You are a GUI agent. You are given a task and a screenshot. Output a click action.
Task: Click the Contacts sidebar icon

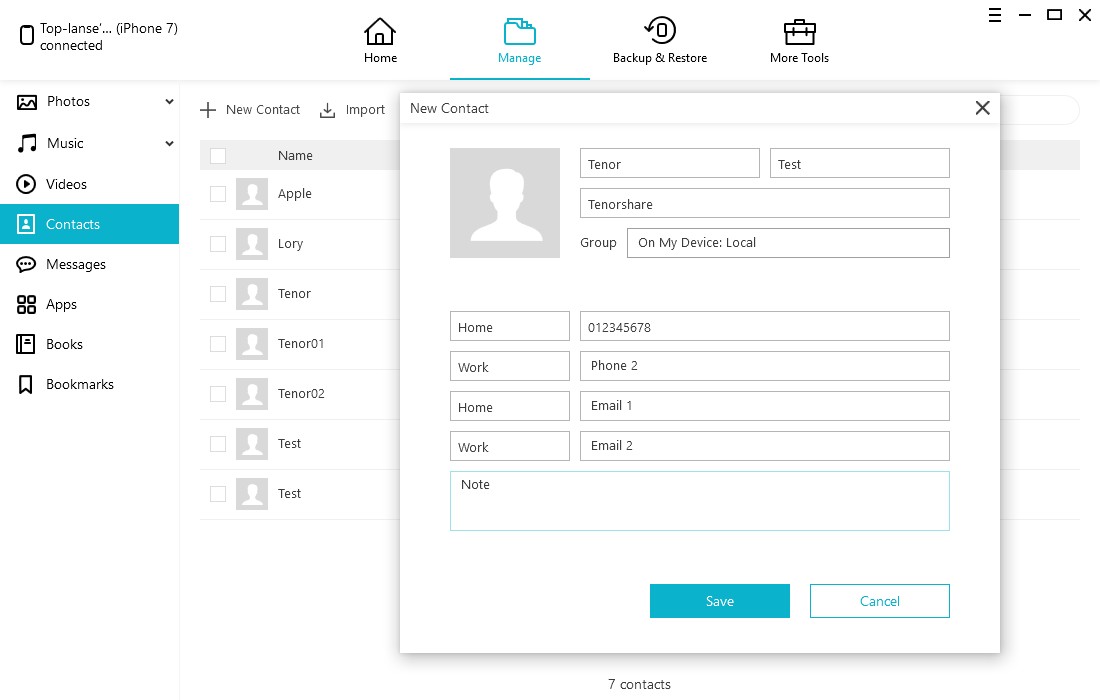pyautogui.click(x=26, y=224)
